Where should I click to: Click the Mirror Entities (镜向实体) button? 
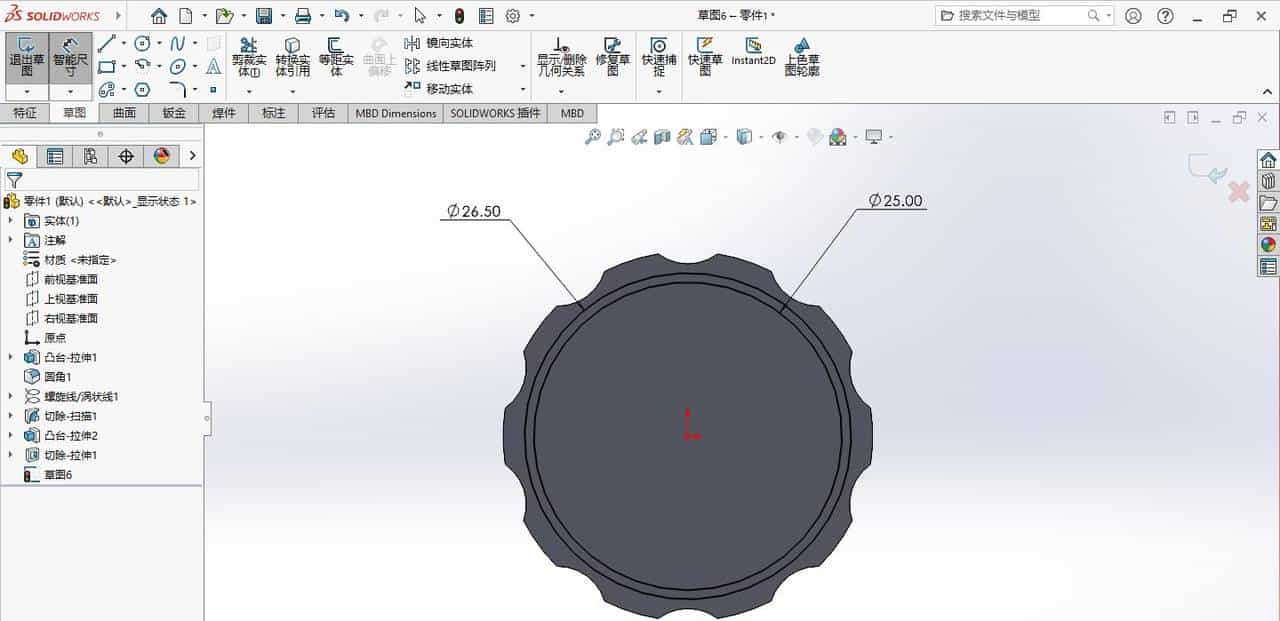click(x=435, y=42)
